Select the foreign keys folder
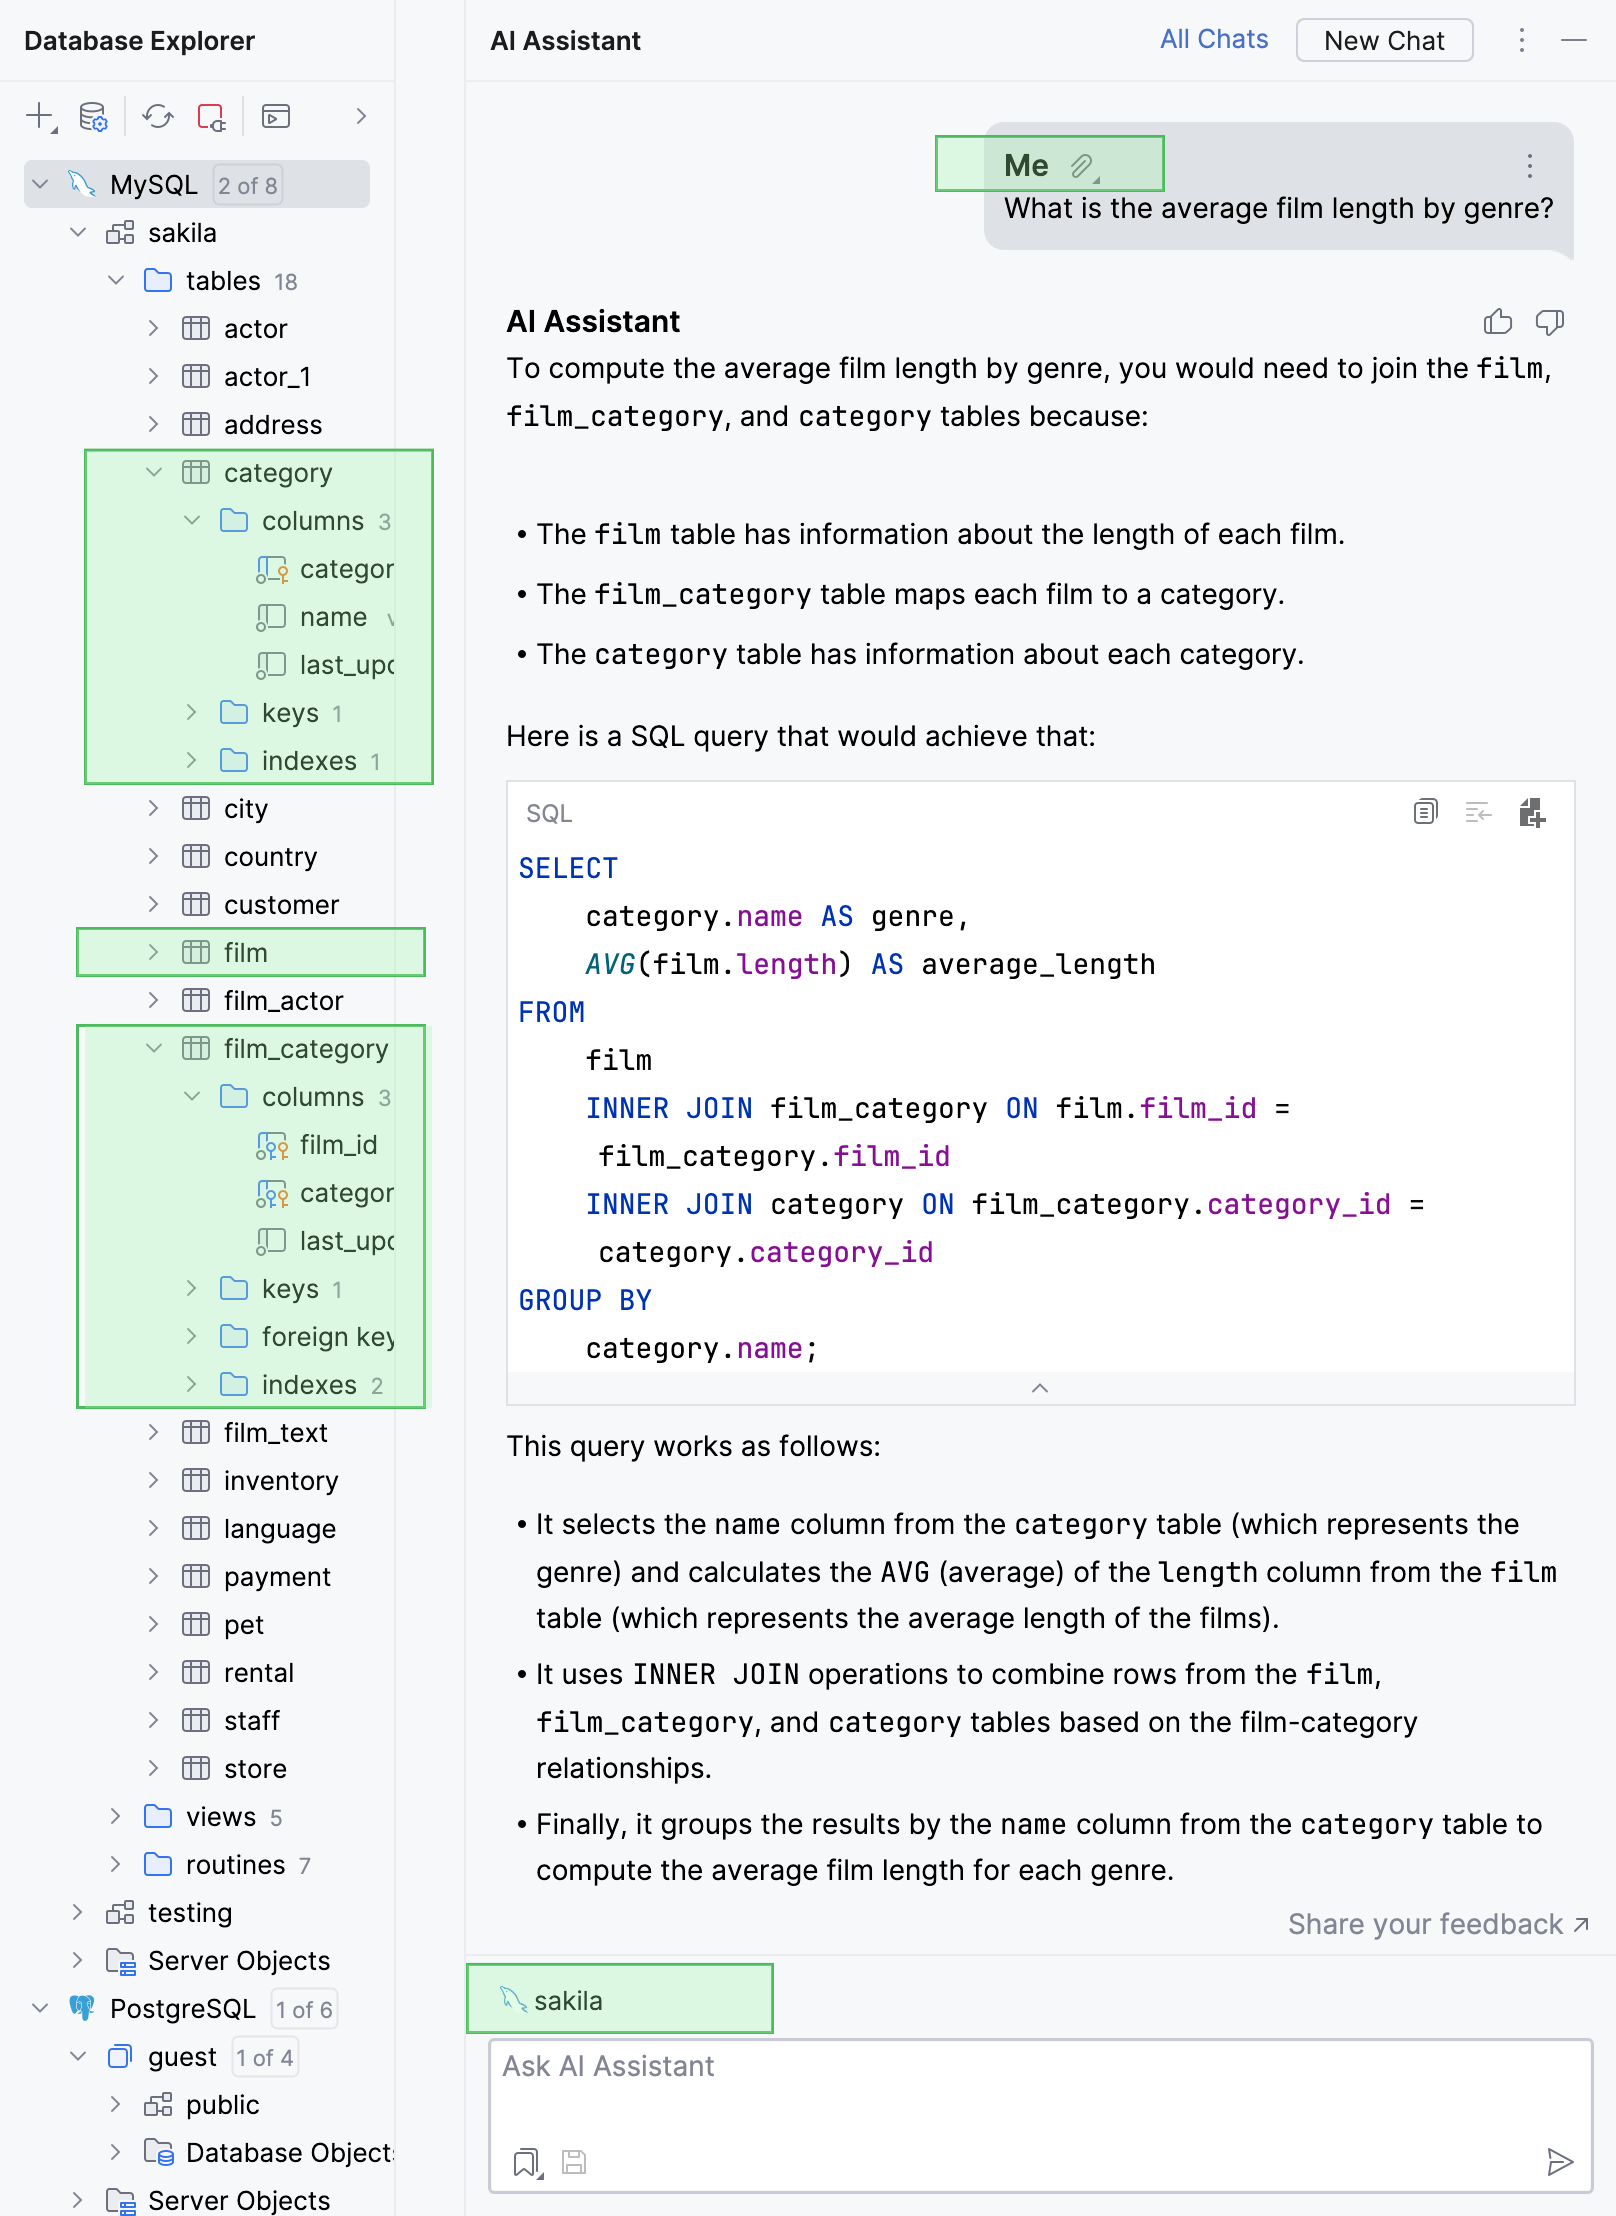 [x=328, y=1337]
